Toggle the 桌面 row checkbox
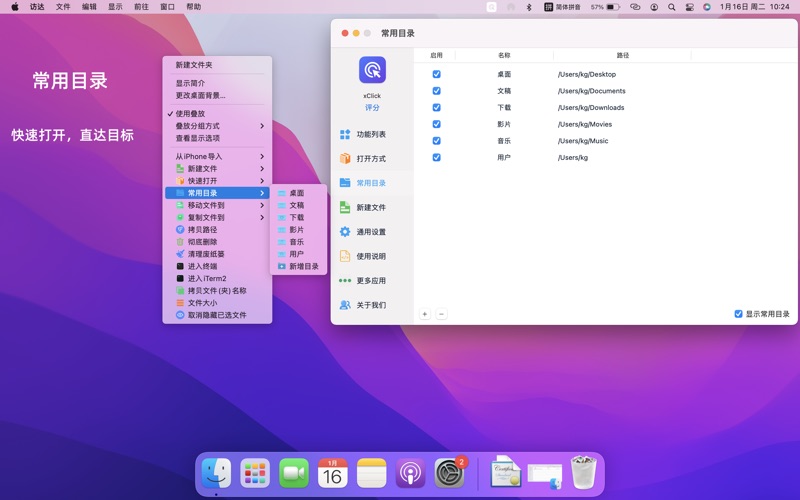 pyautogui.click(x=436, y=74)
